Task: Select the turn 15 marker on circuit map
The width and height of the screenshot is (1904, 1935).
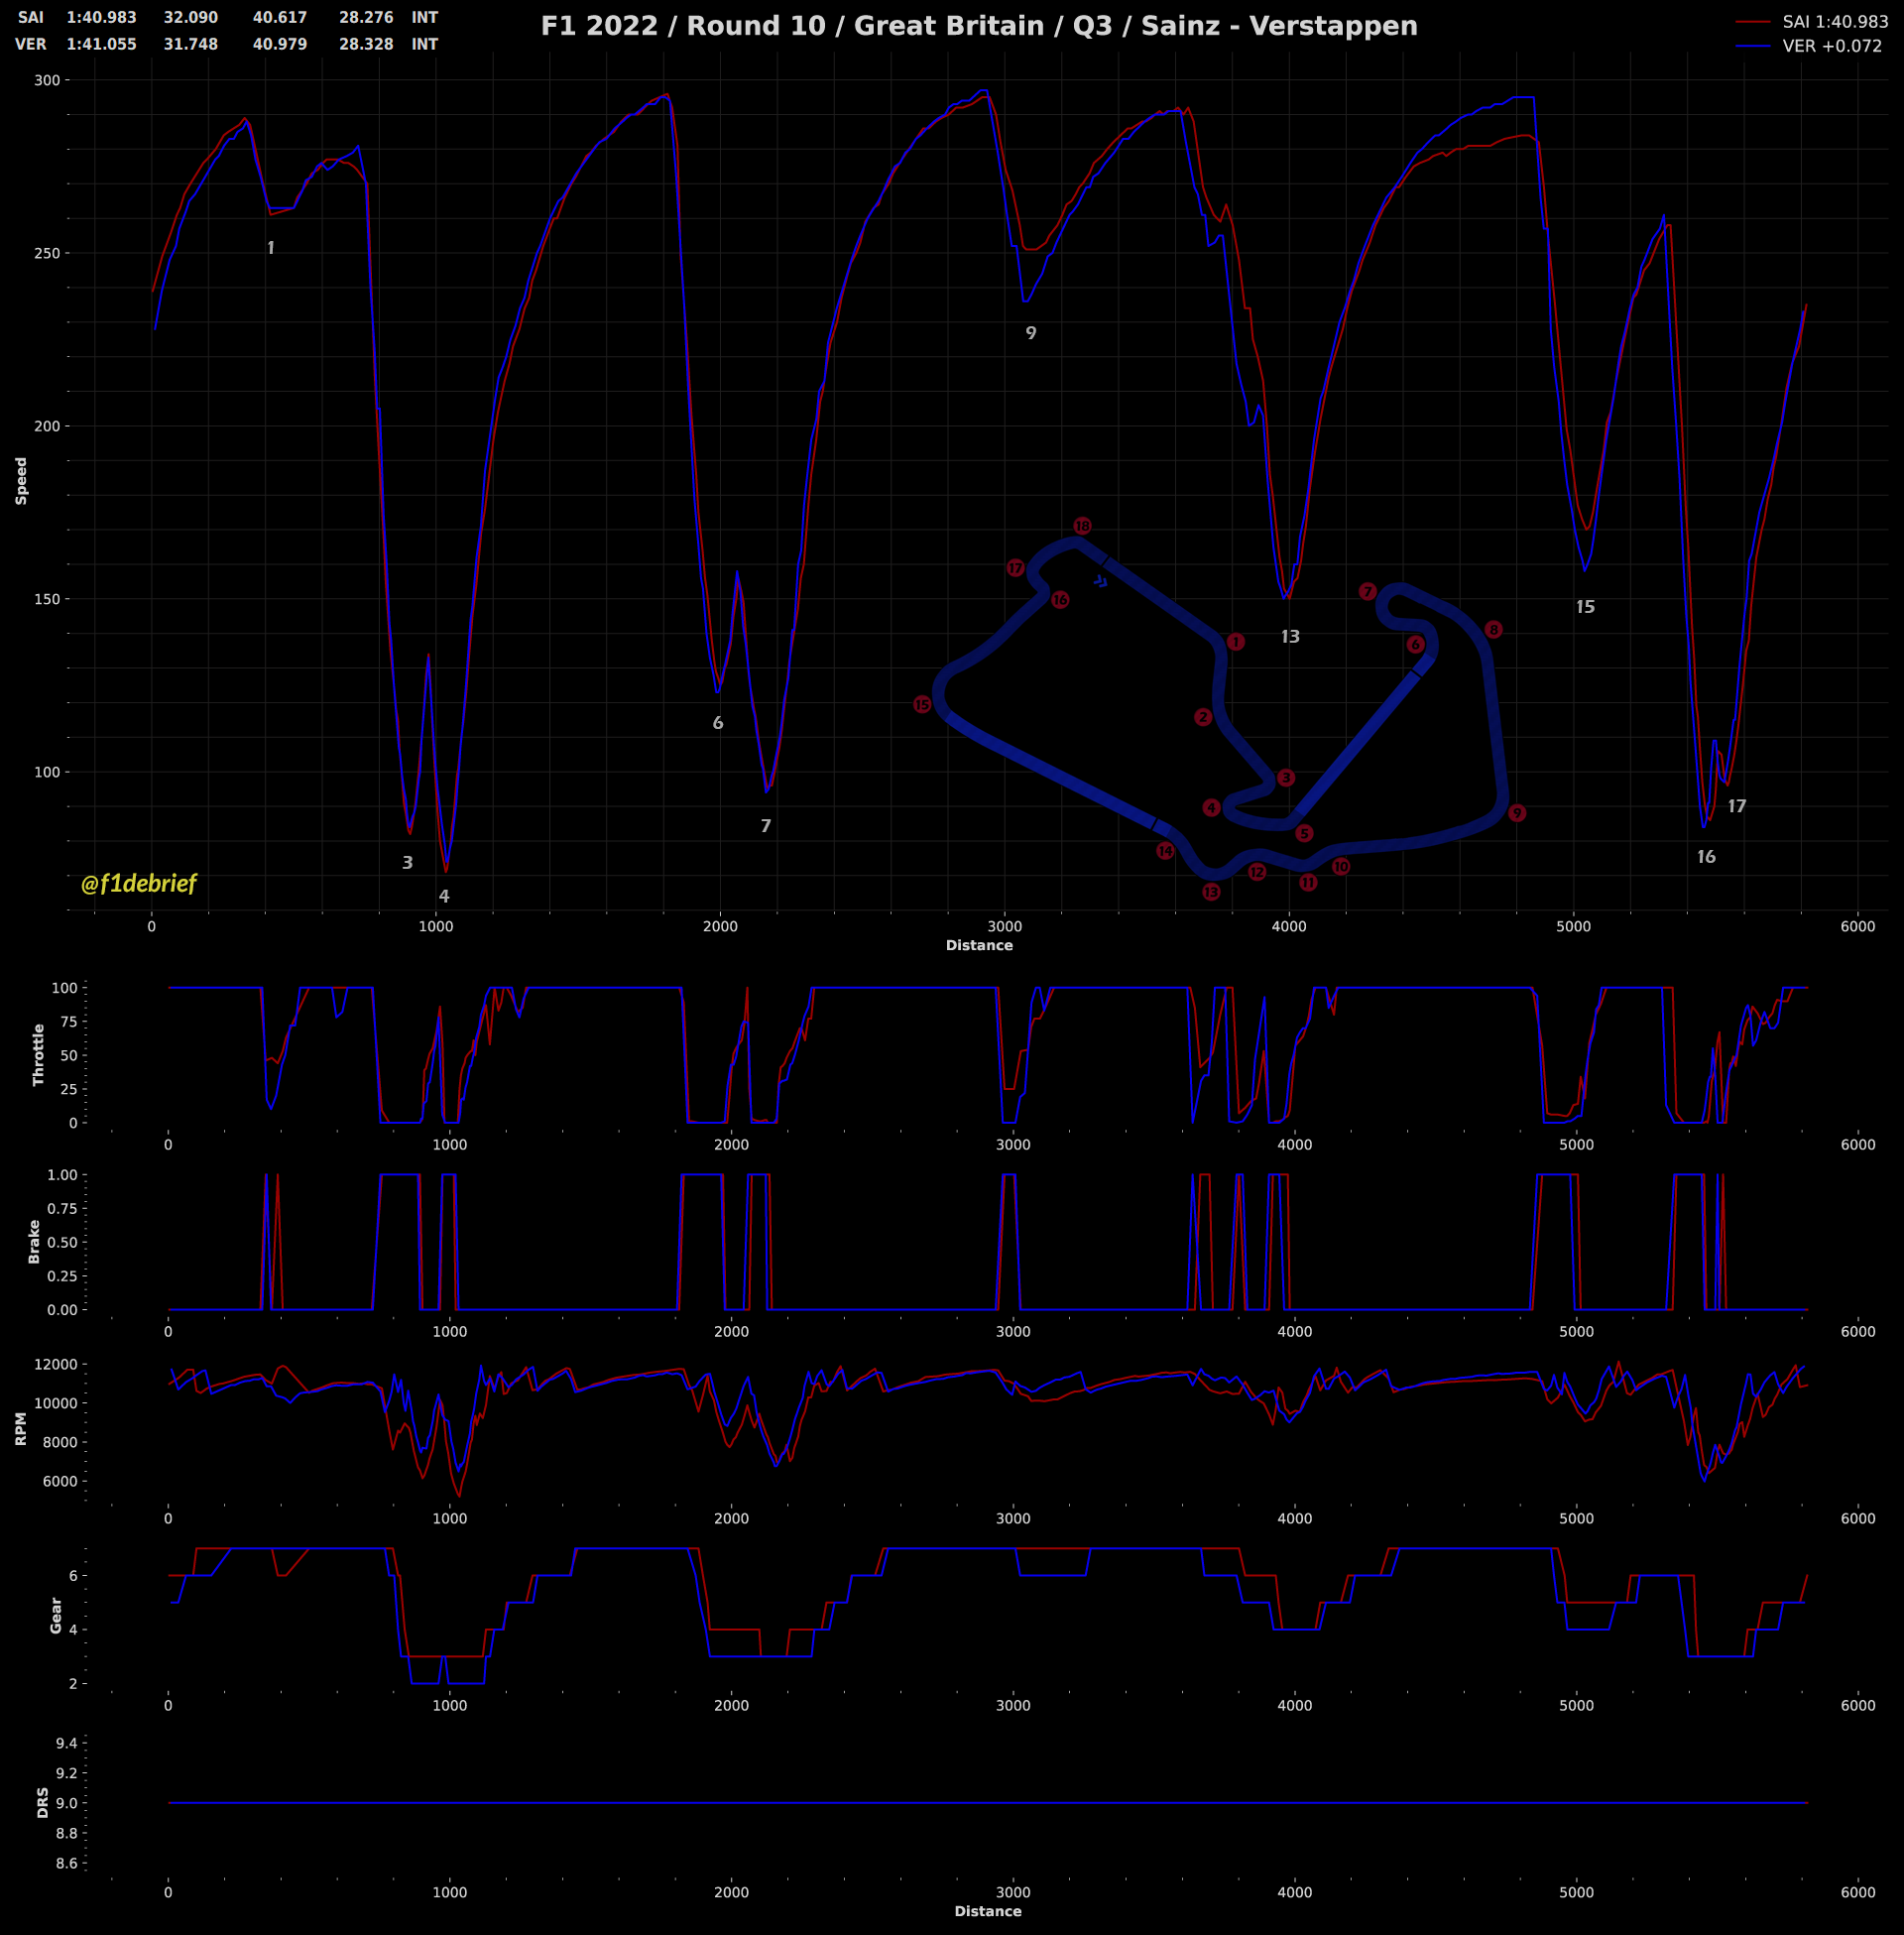Action: [922, 705]
